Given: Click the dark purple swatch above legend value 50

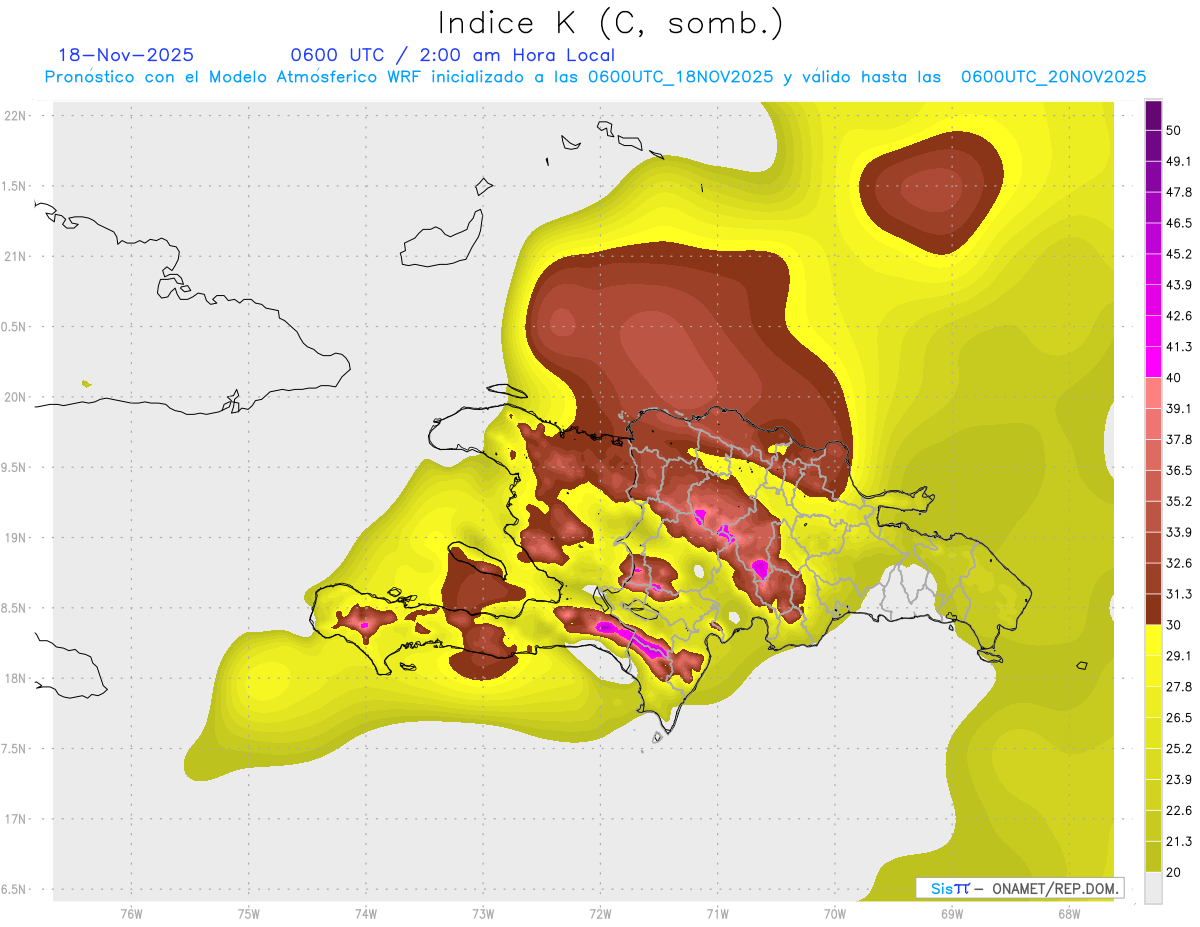Looking at the screenshot, I should click(x=1153, y=115).
